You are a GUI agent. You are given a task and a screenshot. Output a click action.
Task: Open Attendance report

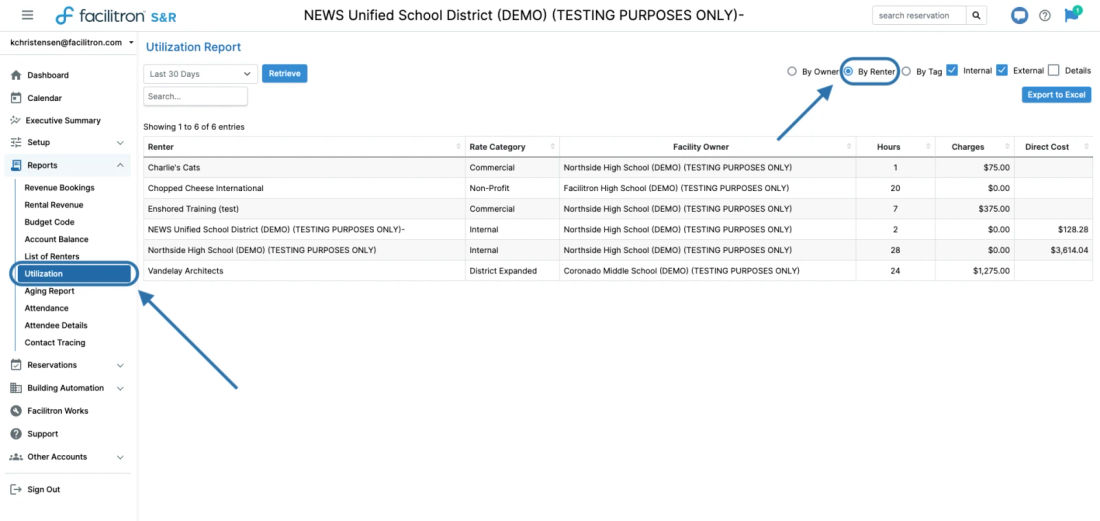(46, 308)
